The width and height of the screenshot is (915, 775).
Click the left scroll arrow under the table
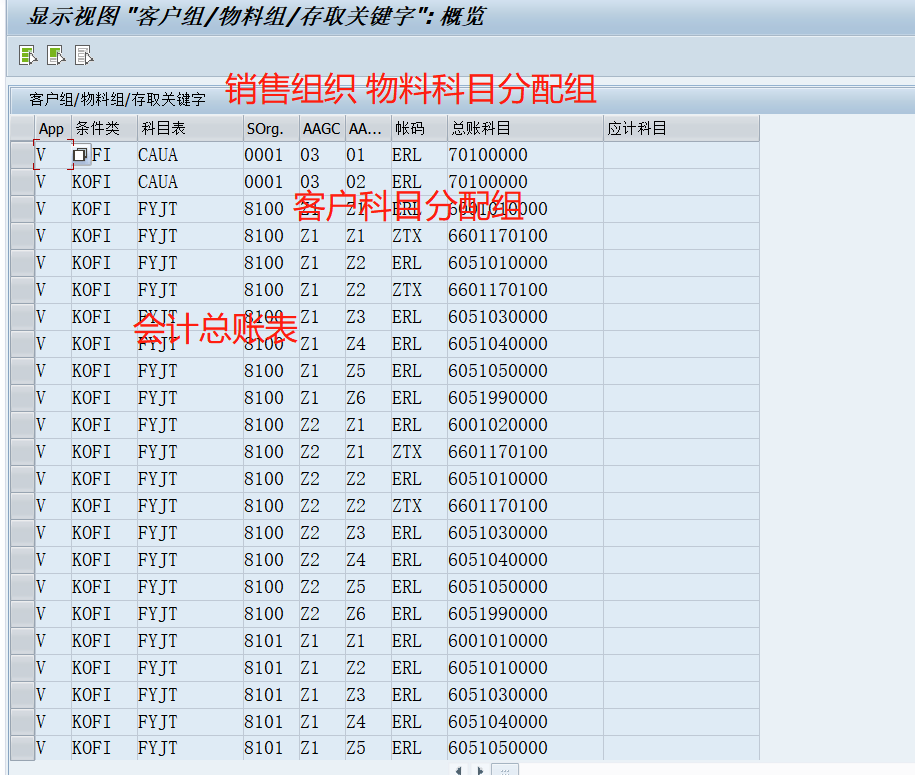[459, 769]
